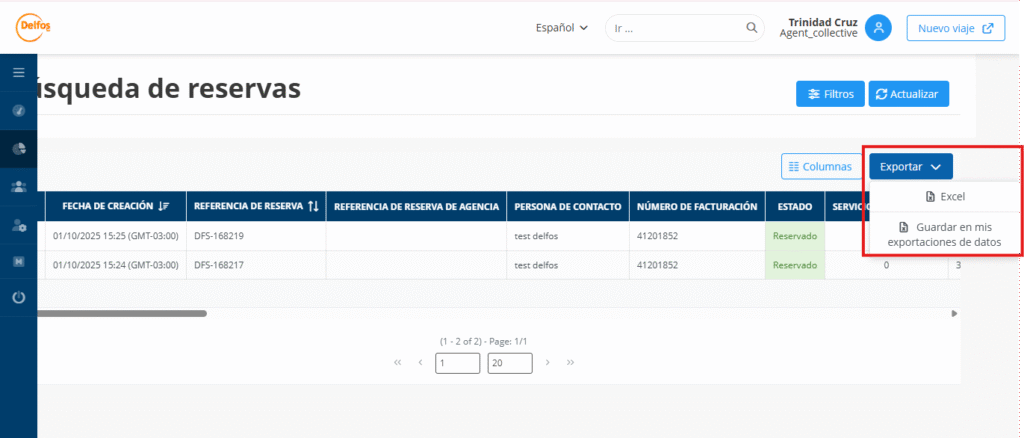Click the search magnifier icon
This screenshot has width=1024, height=438.
(752, 28)
